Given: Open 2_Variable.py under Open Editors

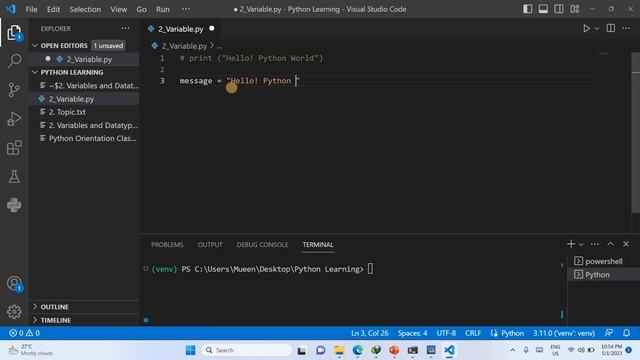Looking at the screenshot, I should point(84,59).
